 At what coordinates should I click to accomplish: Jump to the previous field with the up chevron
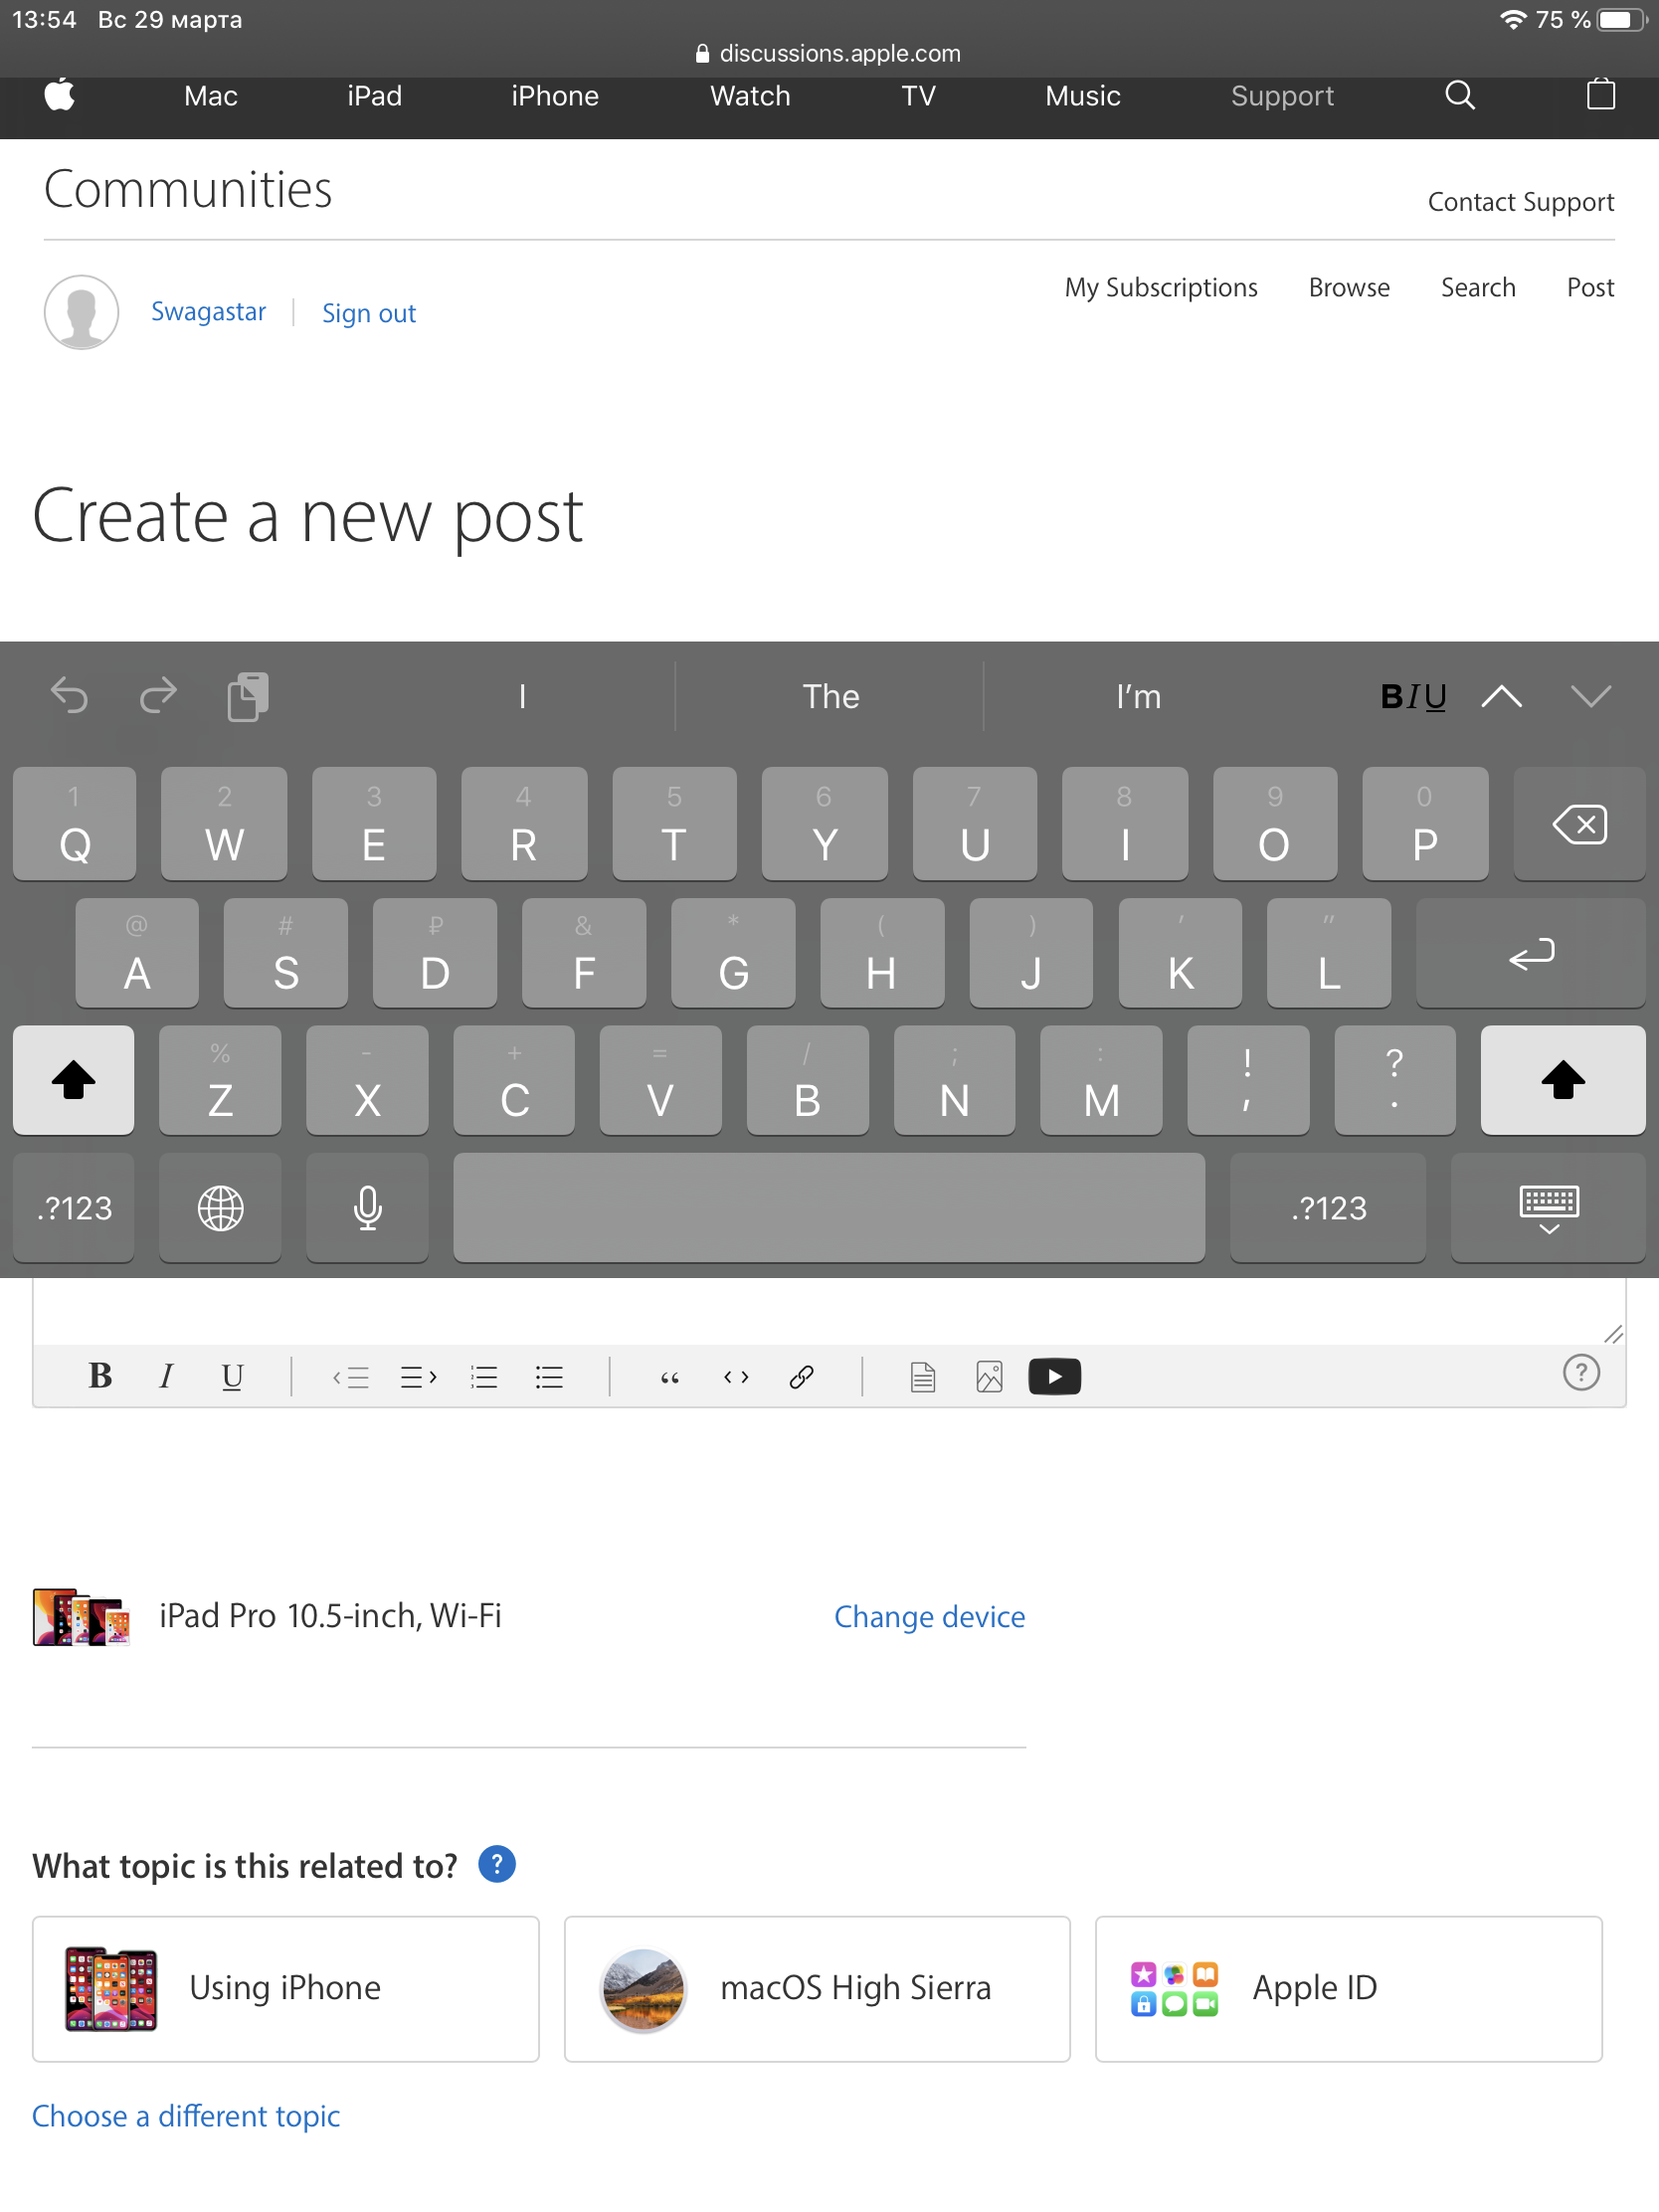point(1501,696)
